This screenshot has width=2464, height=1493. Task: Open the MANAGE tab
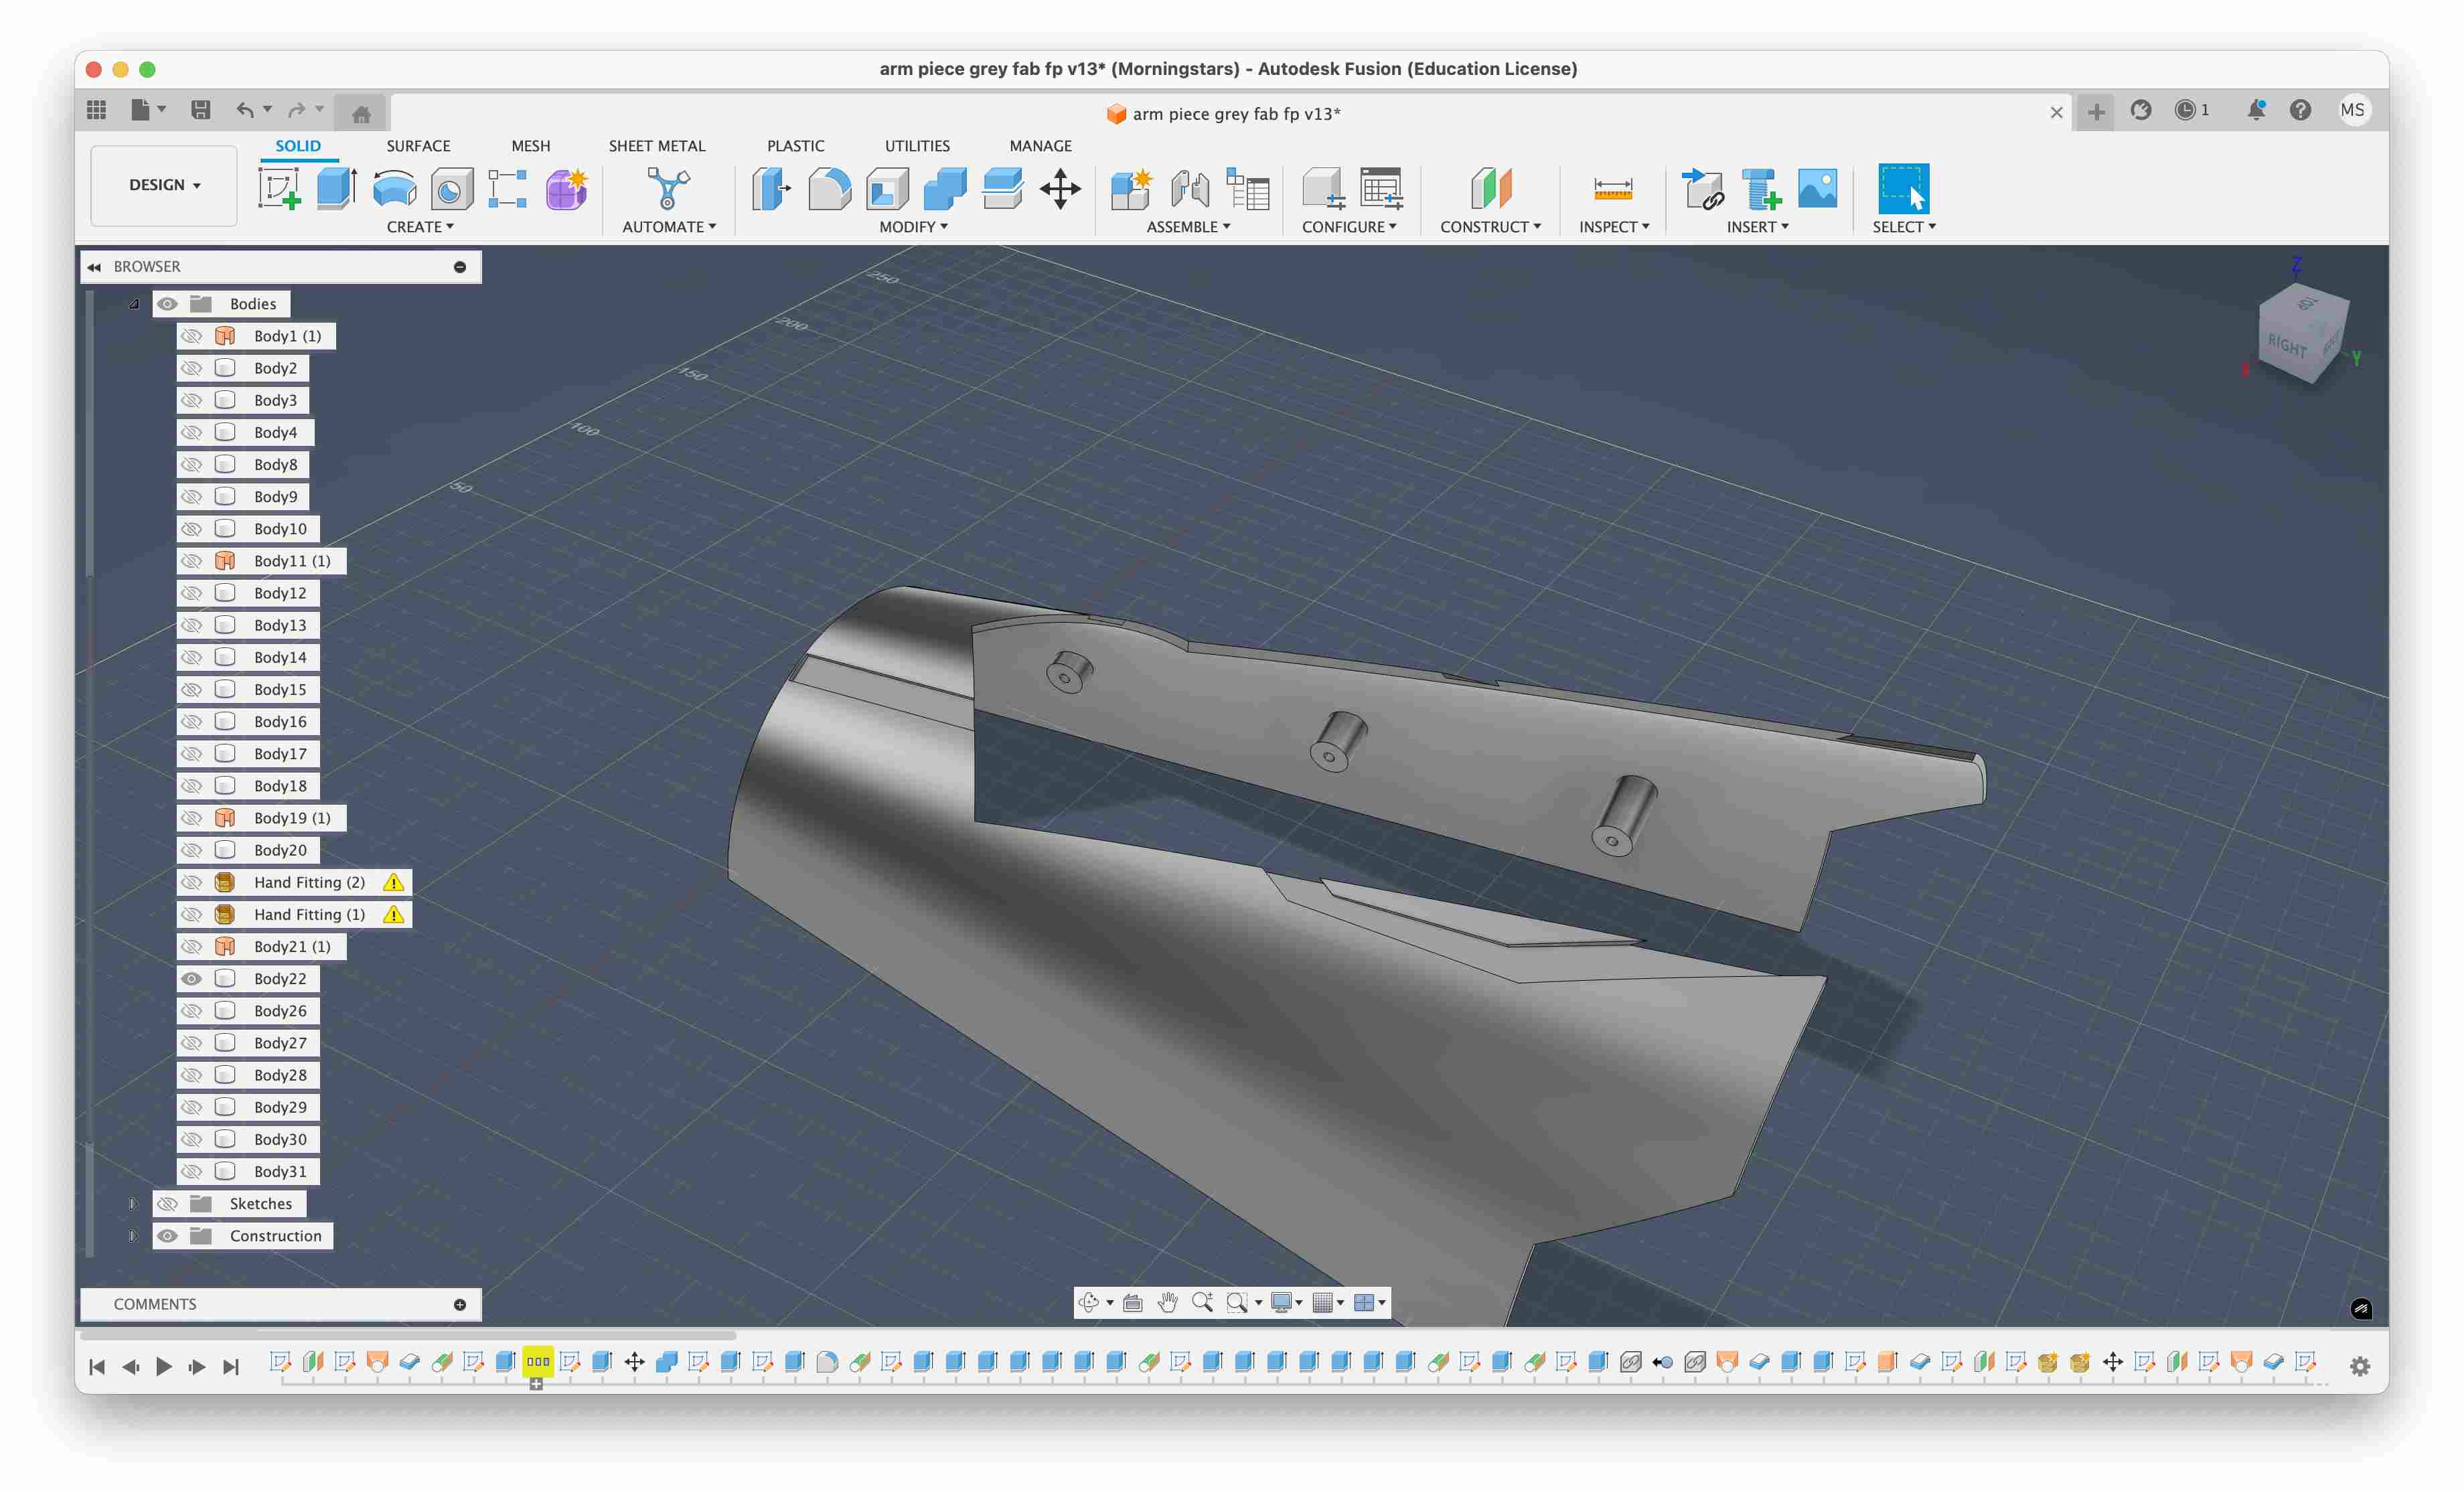tap(1040, 146)
